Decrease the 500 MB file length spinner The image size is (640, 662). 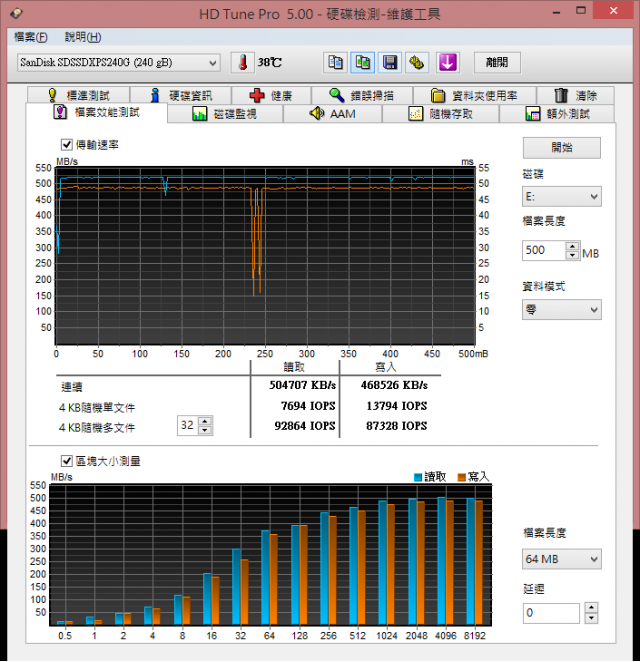(572, 255)
